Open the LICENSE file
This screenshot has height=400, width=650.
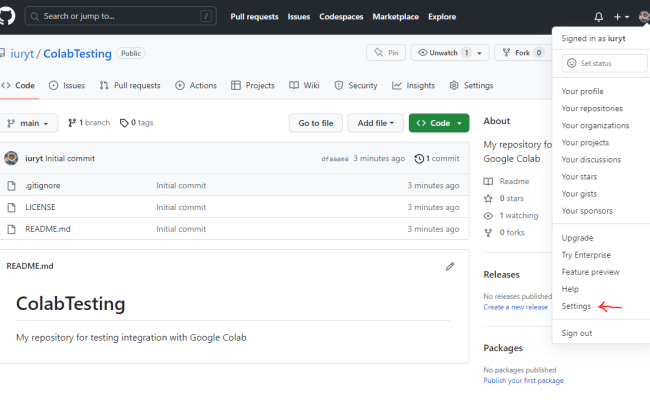40,207
